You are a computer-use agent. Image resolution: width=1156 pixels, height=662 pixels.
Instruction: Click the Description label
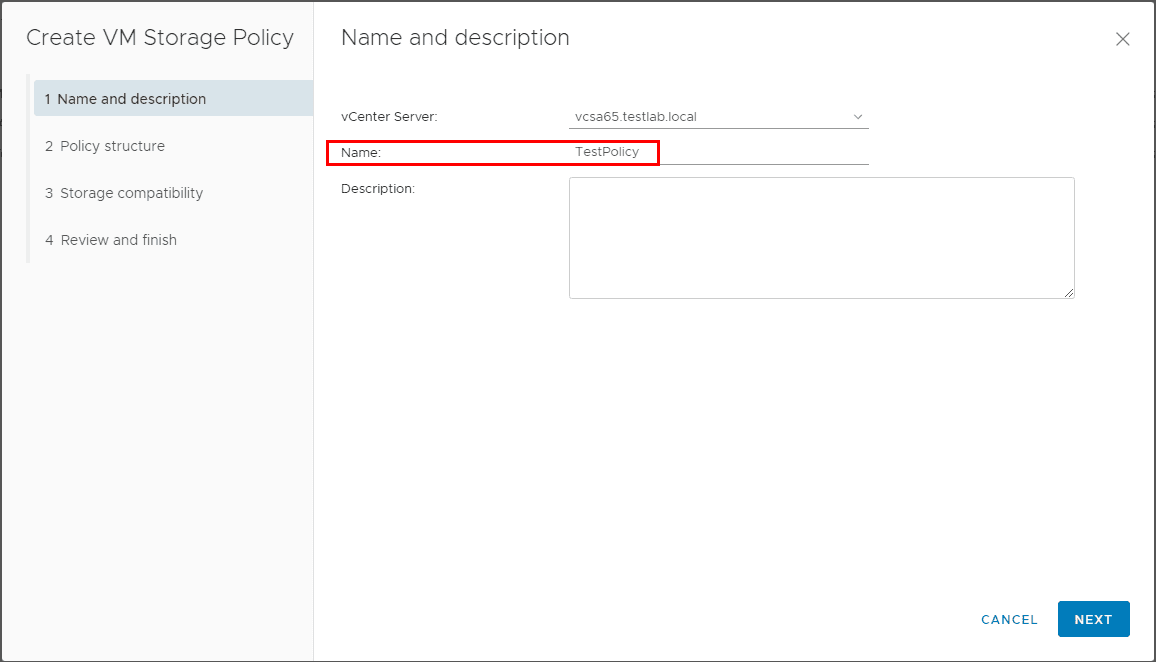pyautogui.click(x=377, y=188)
